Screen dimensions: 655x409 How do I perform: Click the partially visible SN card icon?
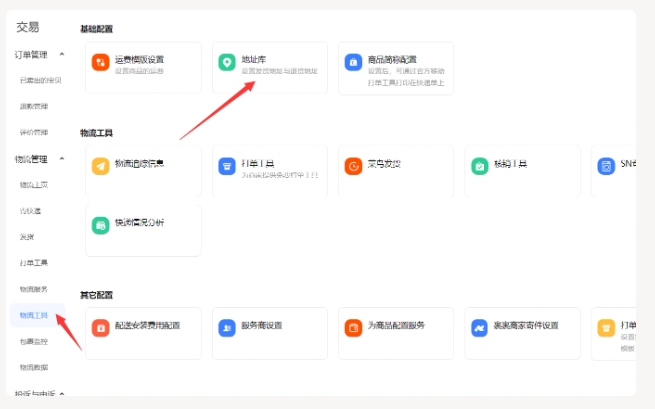(606, 166)
